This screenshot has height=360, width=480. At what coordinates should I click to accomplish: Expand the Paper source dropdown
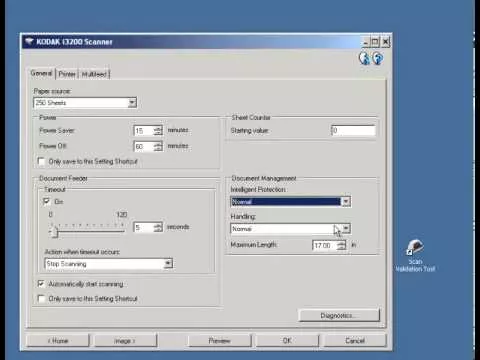tap(132, 103)
